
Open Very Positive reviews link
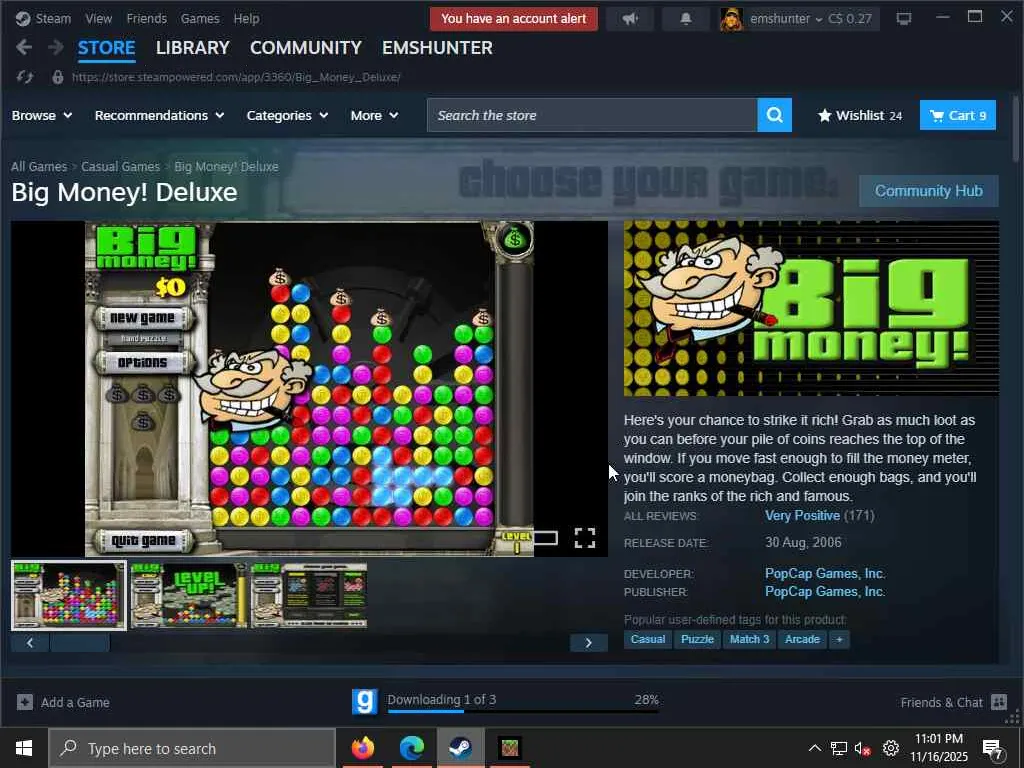802,516
